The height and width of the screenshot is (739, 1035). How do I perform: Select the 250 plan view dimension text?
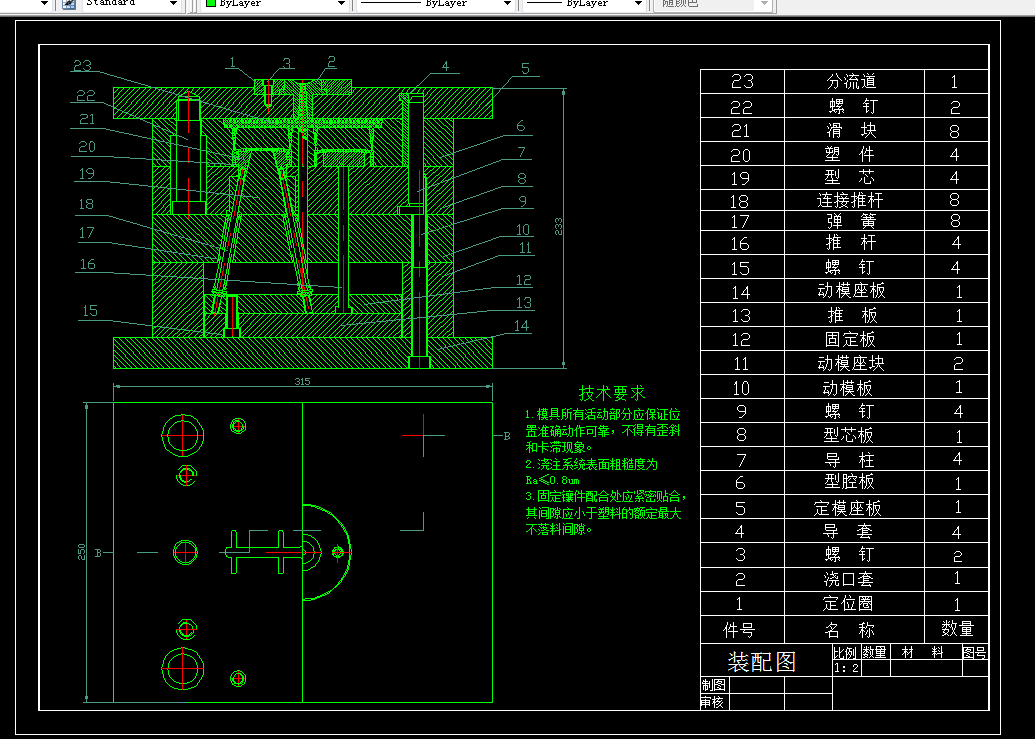pos(82,552)
